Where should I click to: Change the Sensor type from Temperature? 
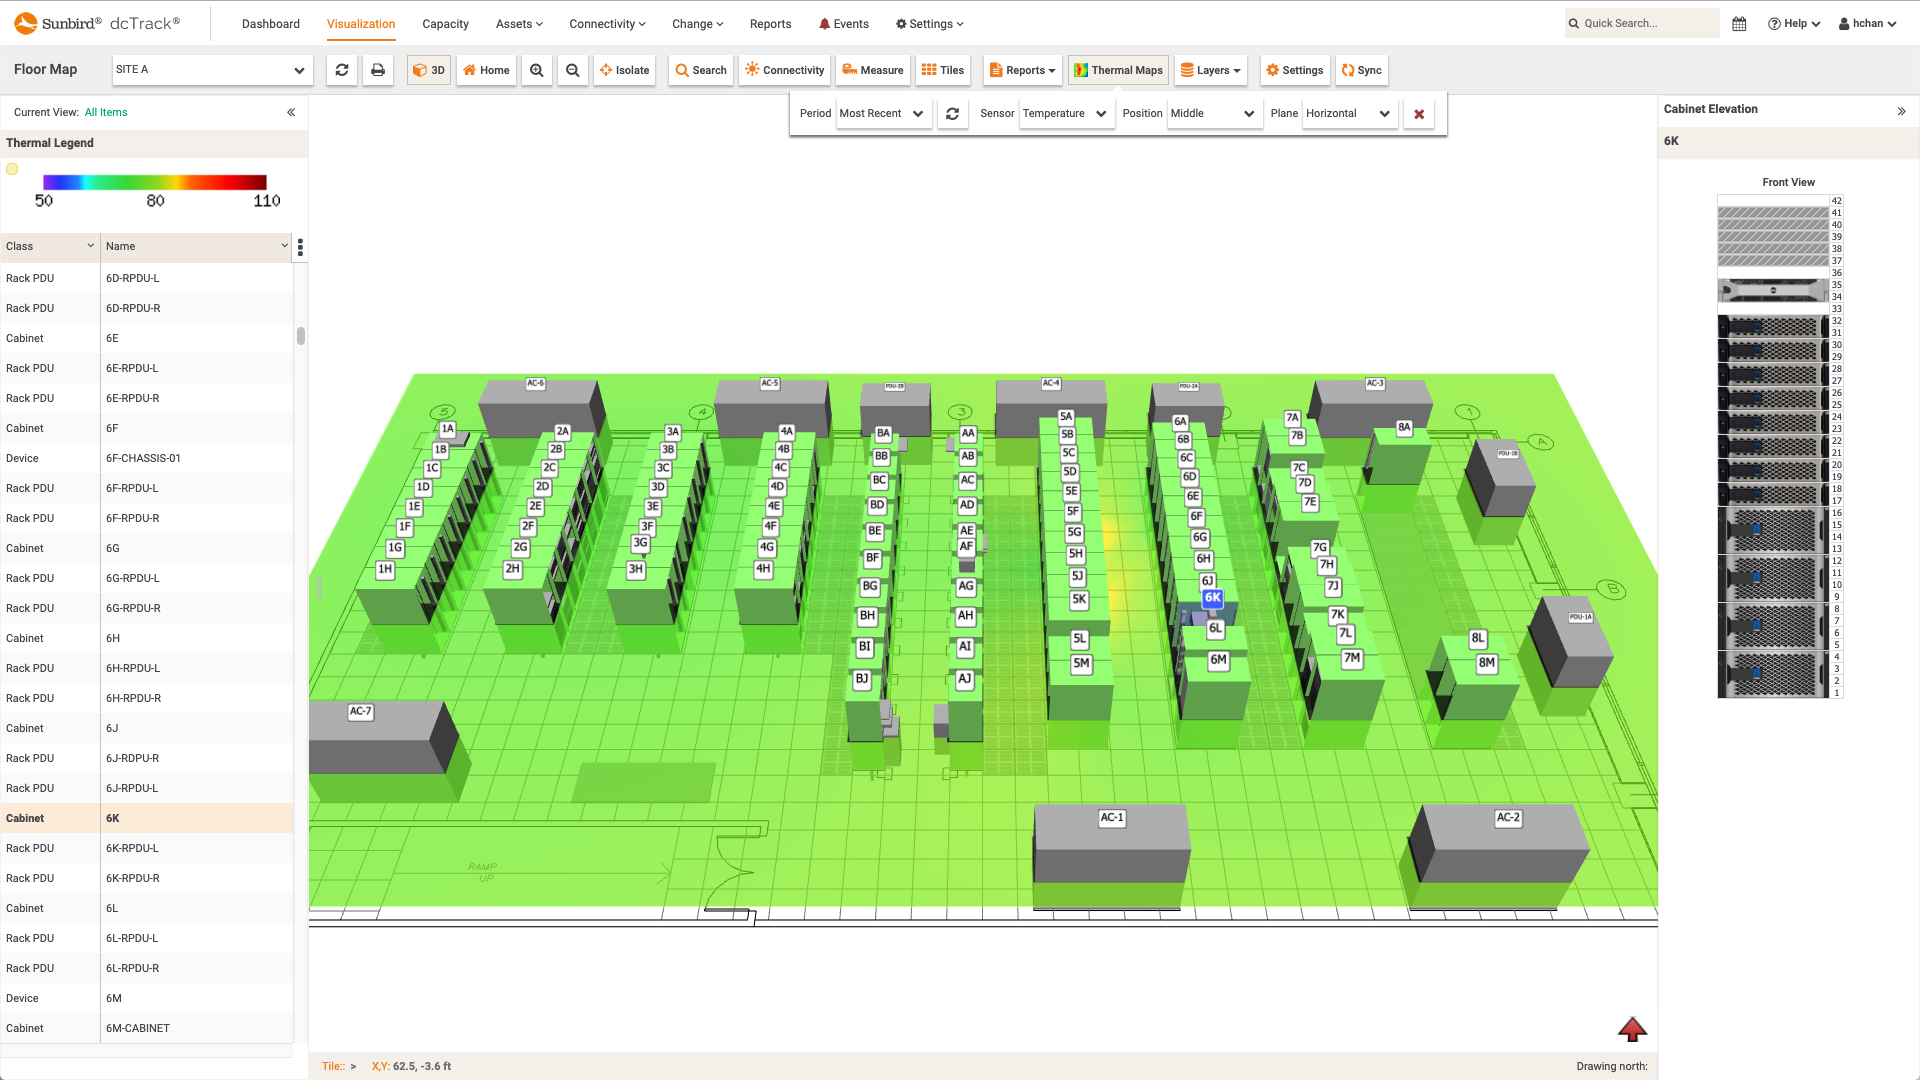tap(1066, 113)
